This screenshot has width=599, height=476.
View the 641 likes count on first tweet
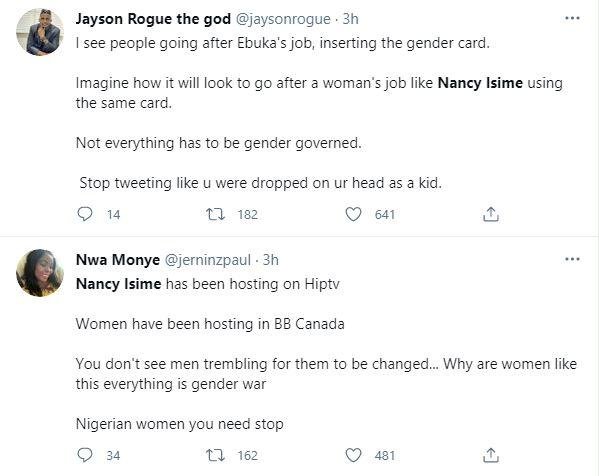[385, 214]
